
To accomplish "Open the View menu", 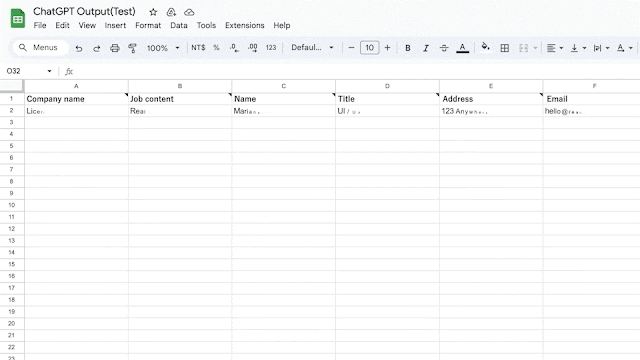I will pos(87,25).
